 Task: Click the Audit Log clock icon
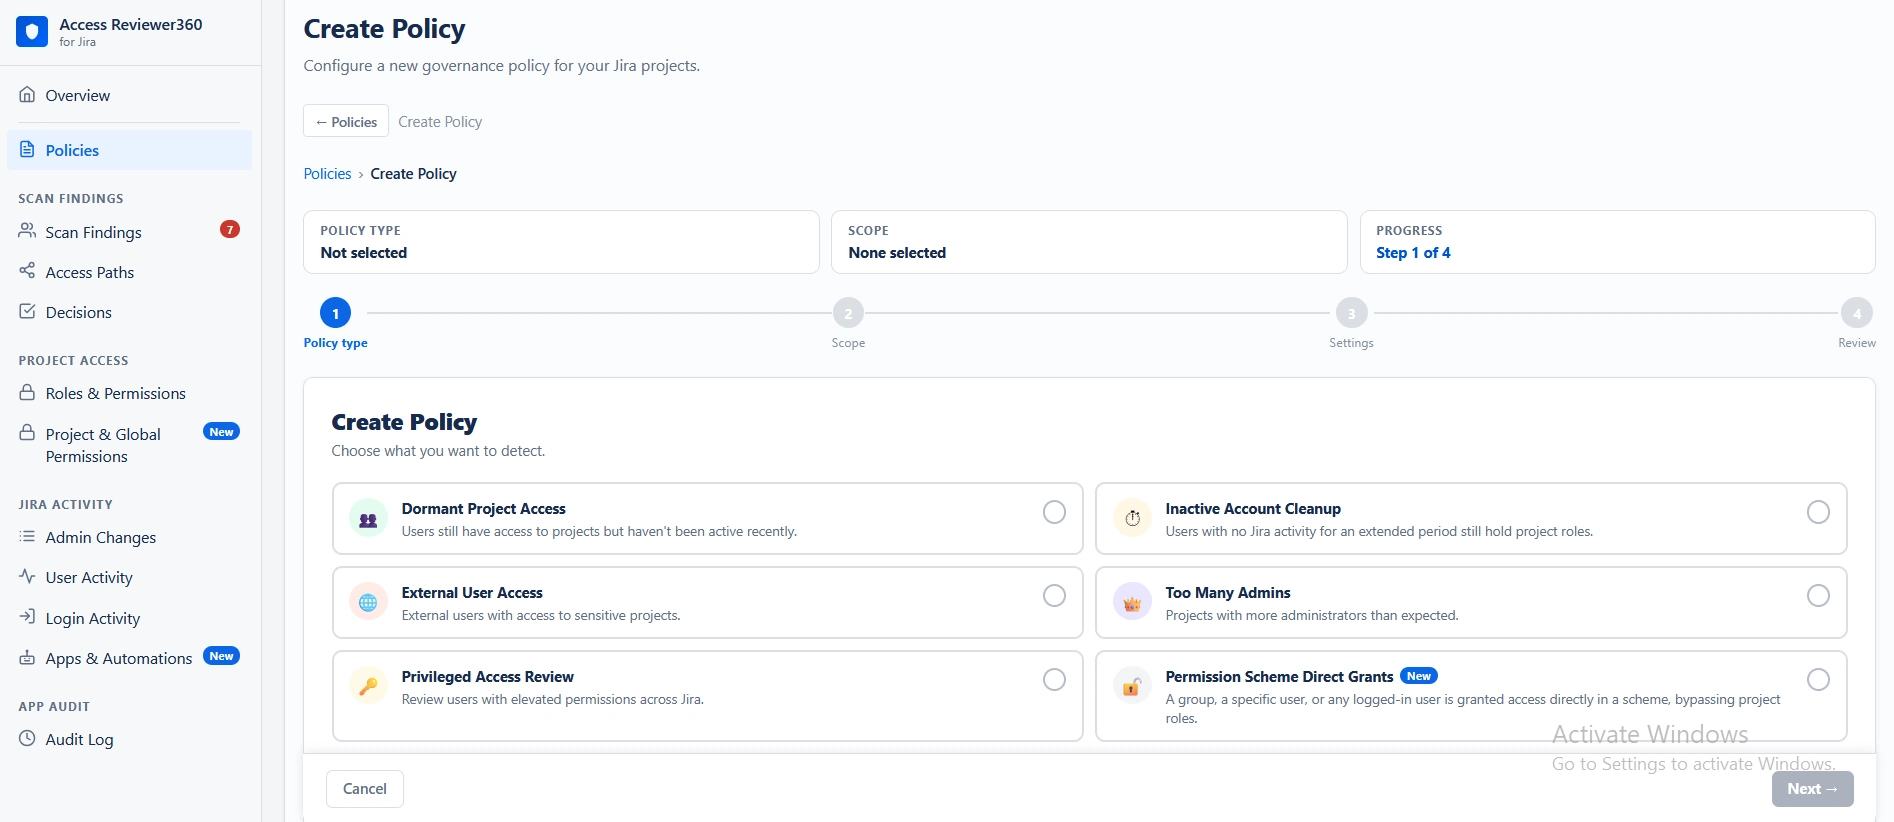pyautogui.click(x=27, y=739)
